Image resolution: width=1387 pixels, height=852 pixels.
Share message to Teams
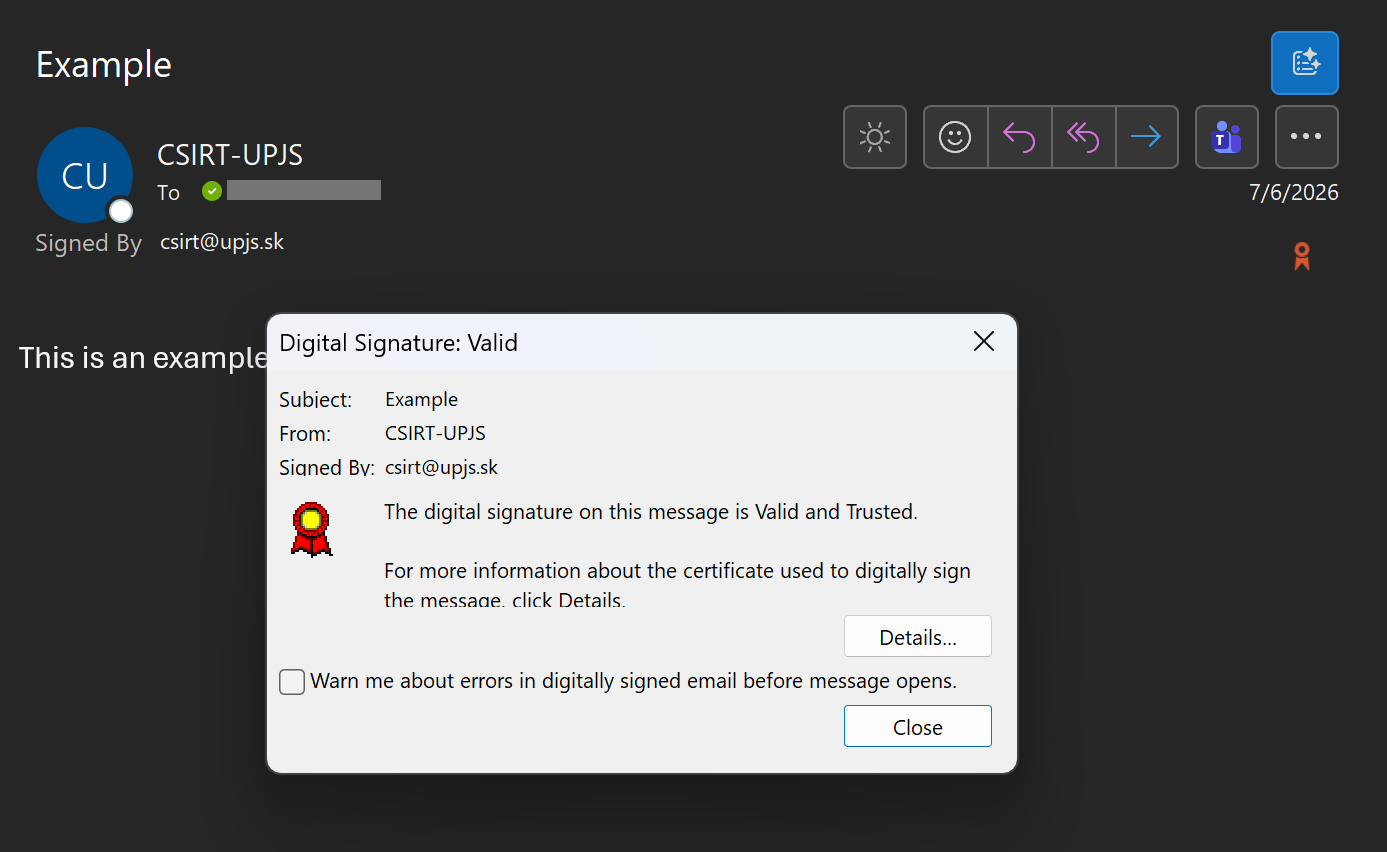[1227, 137]
